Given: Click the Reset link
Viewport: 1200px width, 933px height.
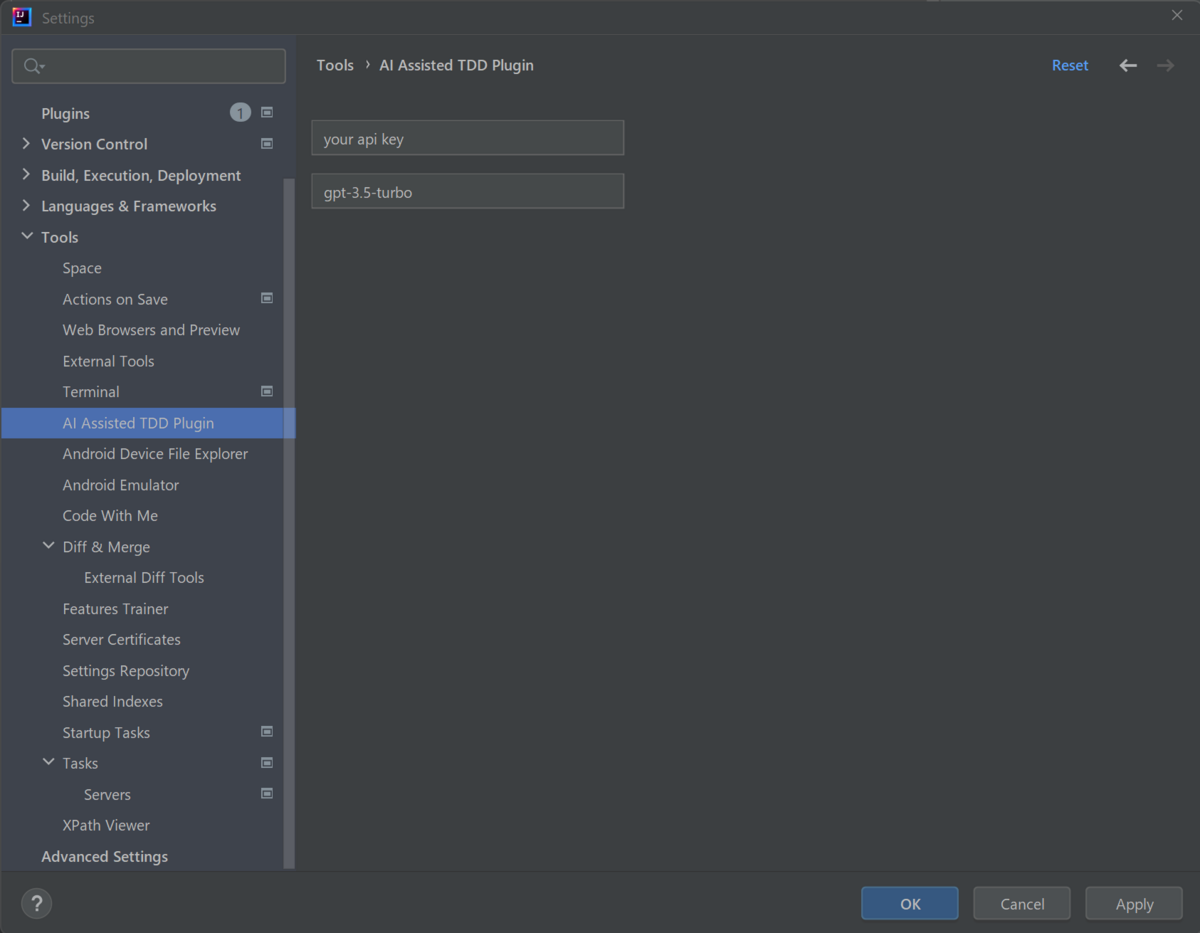Looking at the screenshot, I should pyautogui.click(x=1070, y=65).
